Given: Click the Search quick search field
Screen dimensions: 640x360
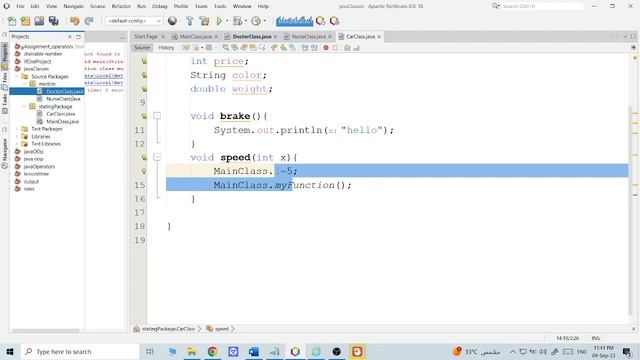Looking at the screenshot, I should pos(542,6).
